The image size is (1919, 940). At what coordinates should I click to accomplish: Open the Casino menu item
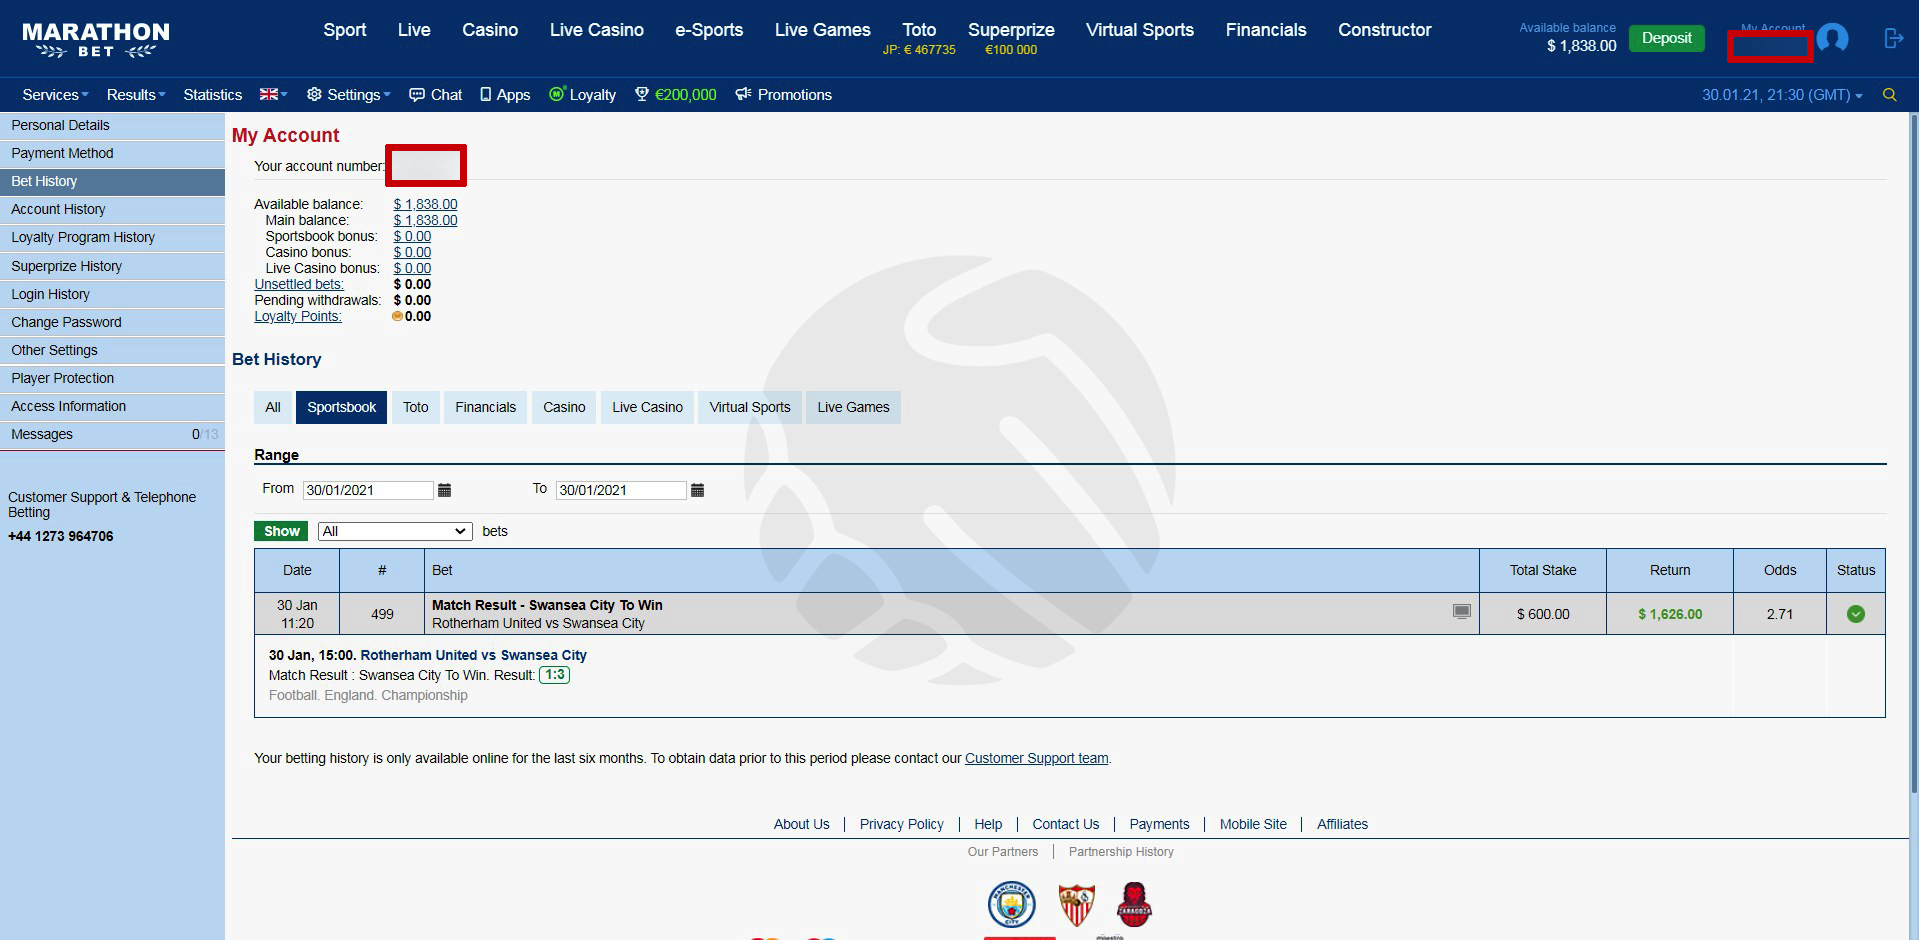click(490, 30)
